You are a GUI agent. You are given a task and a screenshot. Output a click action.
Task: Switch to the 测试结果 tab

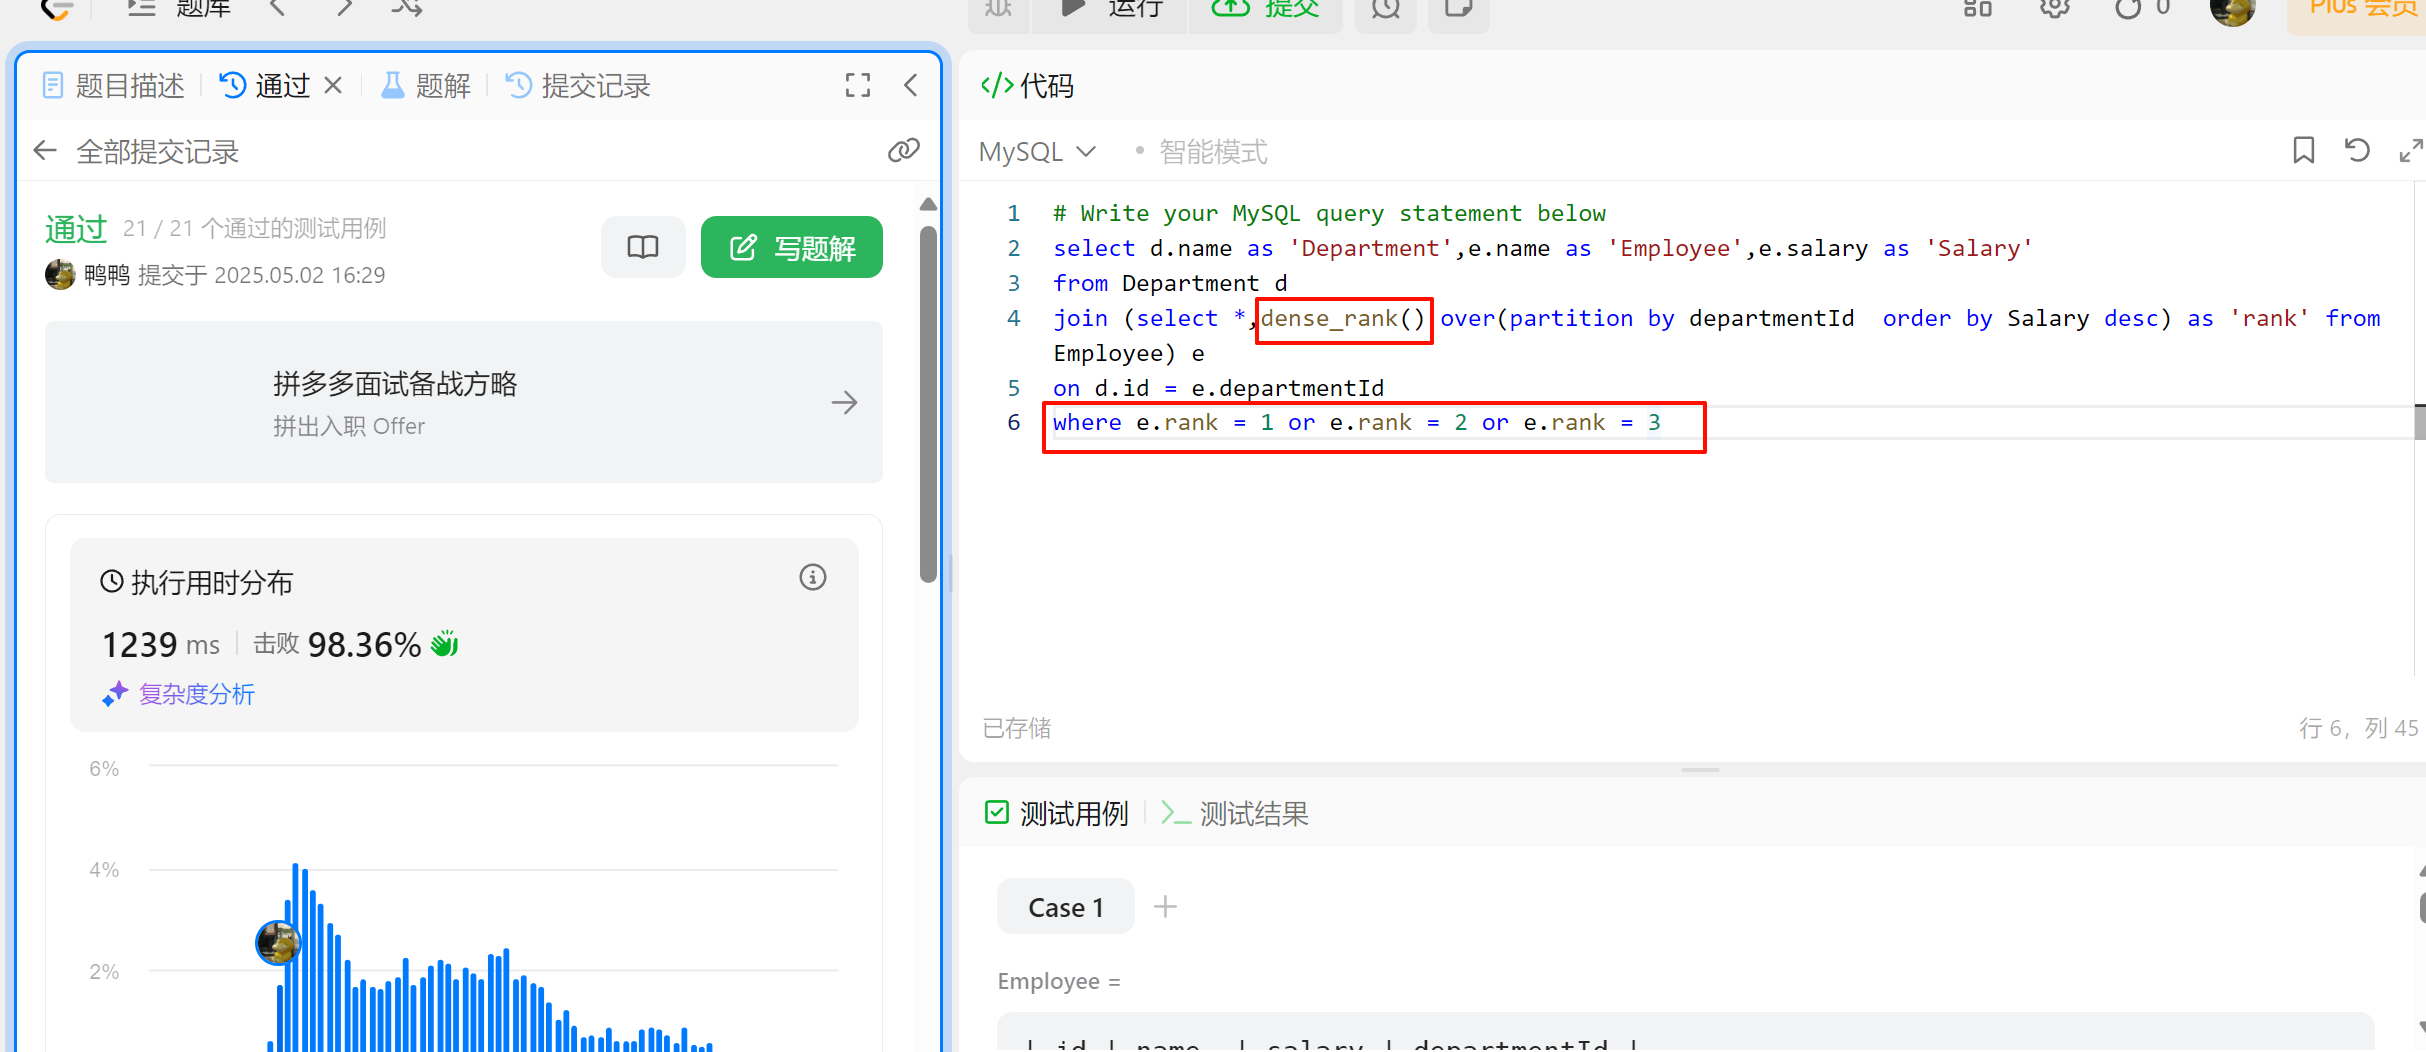1235,814
